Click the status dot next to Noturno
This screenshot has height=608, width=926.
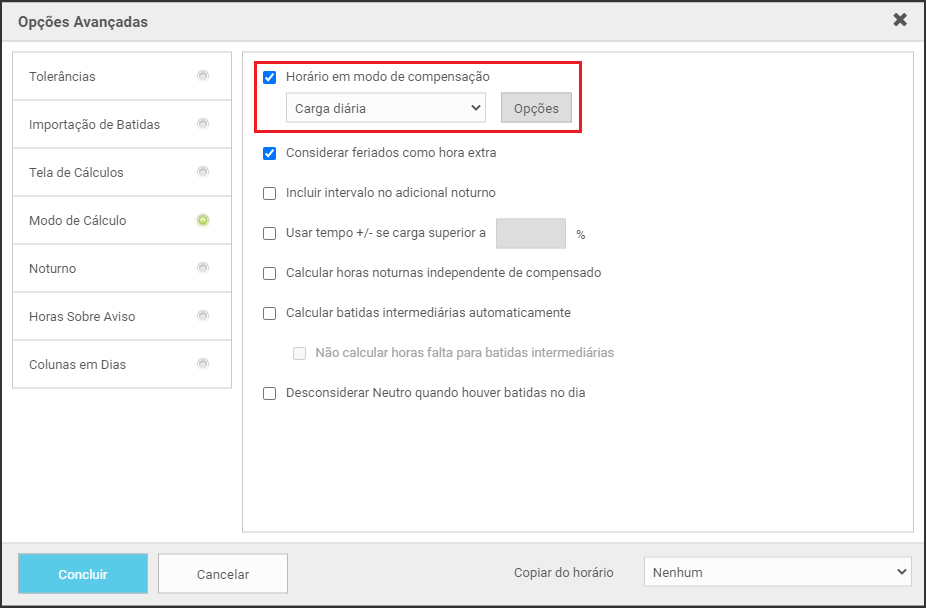coord(203,268)
